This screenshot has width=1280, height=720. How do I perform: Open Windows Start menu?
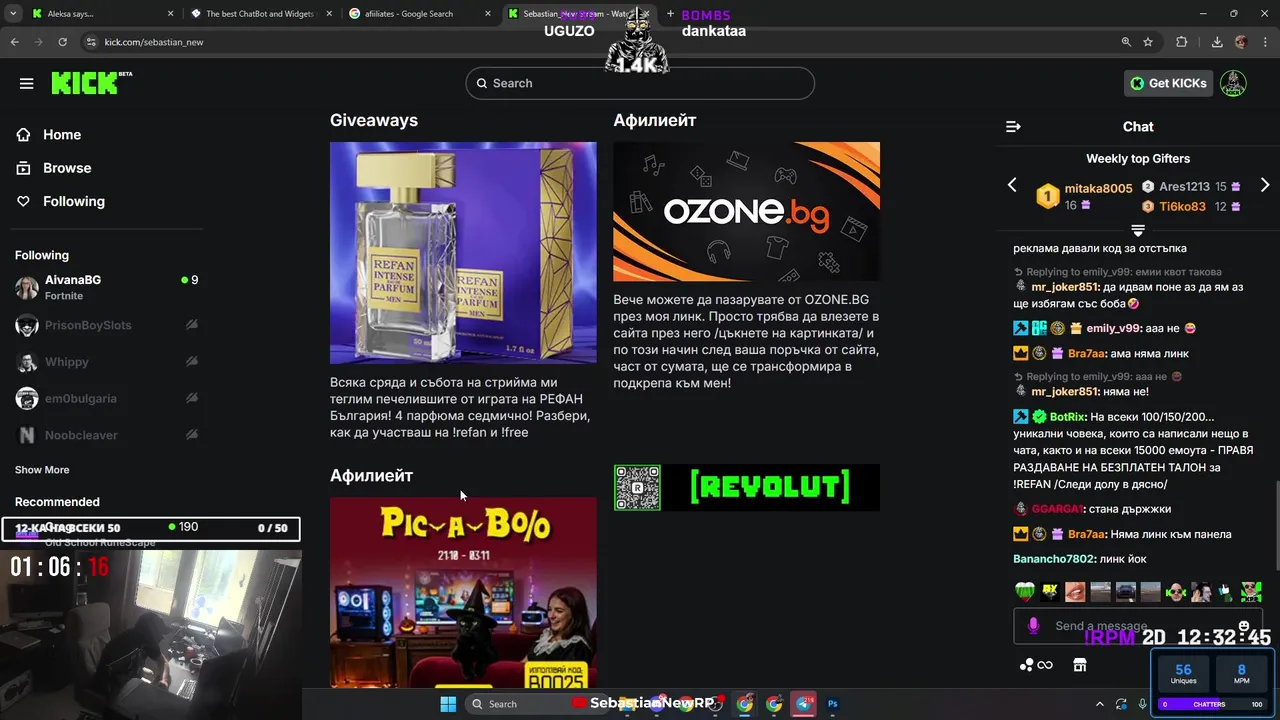pyautogui.click(x=448, y=704)
